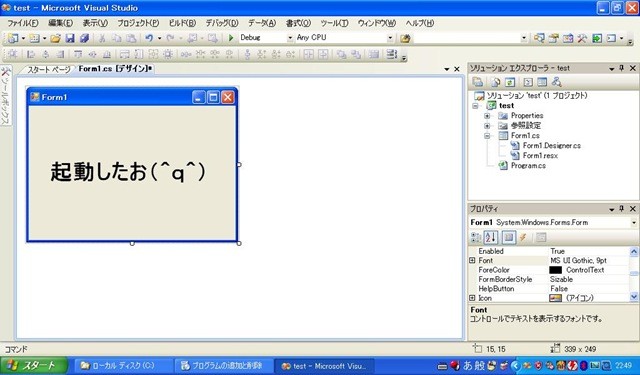640x375 pixels.
Task: Click the New Project icon in the toolbar
Action: coord(13,38)
